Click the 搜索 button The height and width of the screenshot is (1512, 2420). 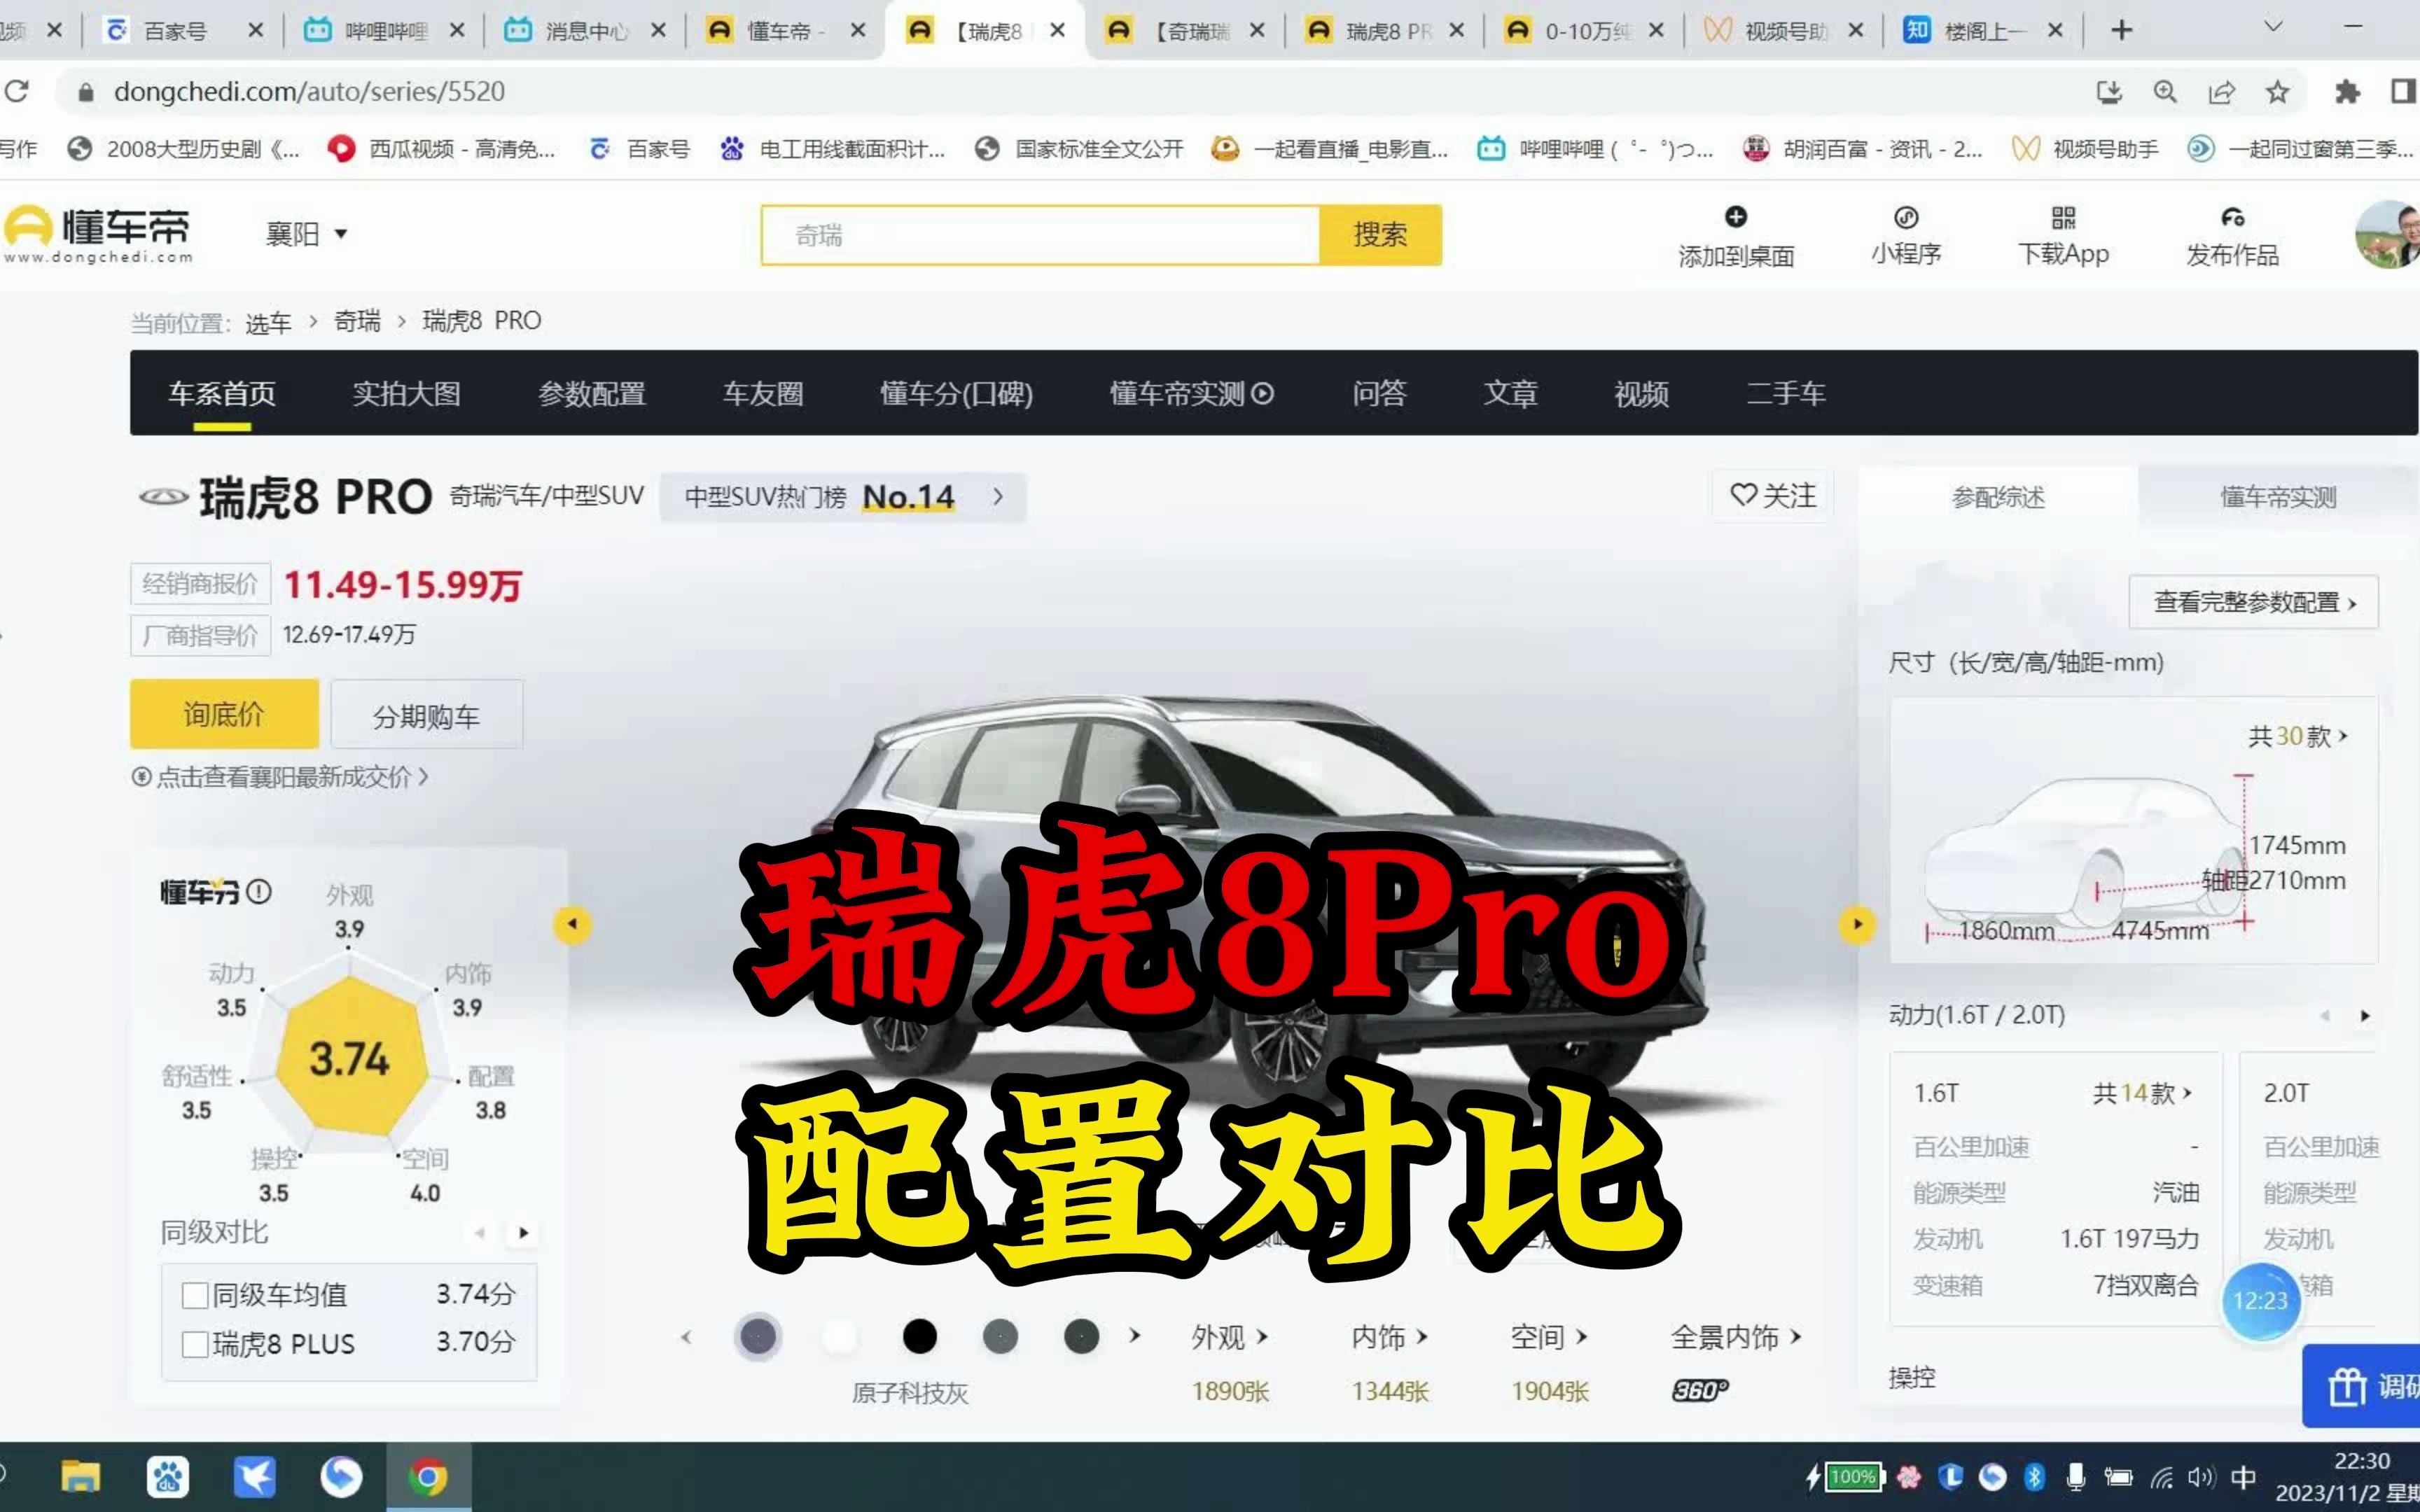click(1380, 235)
